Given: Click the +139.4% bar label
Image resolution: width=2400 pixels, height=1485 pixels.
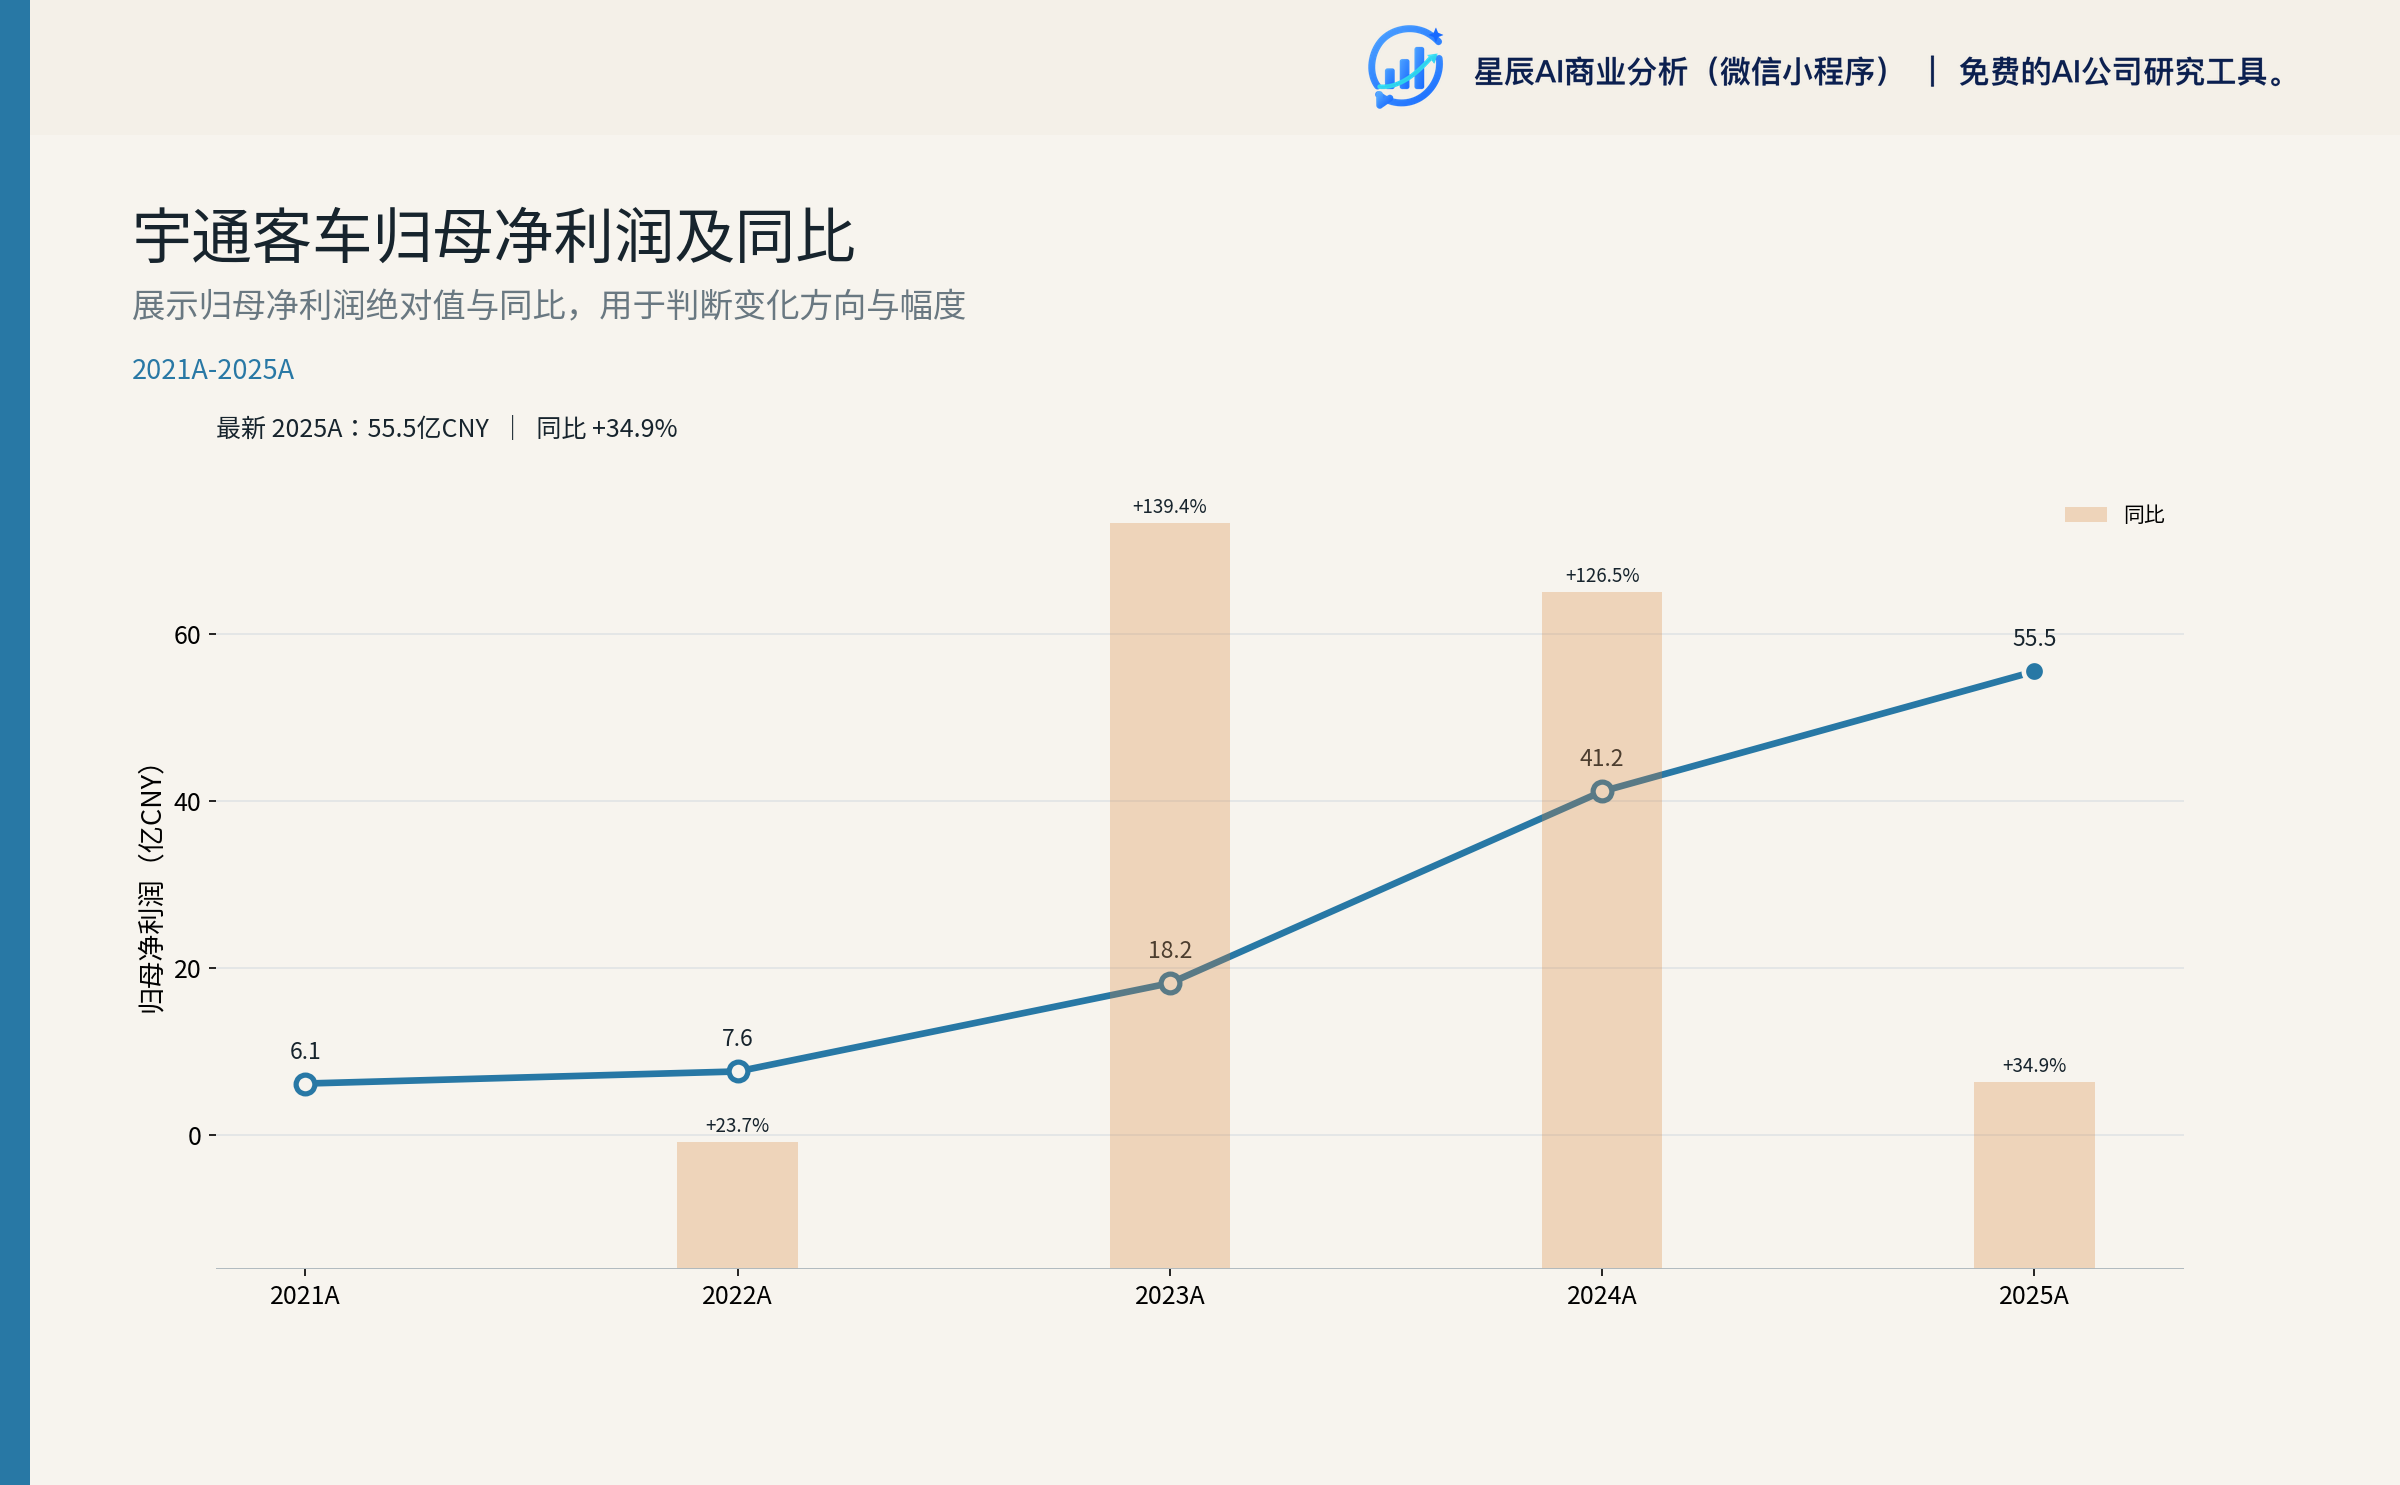Looking at the screenshot, I should [x=1169, y=506].
